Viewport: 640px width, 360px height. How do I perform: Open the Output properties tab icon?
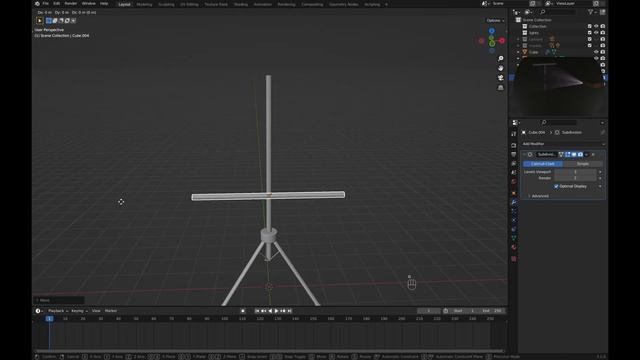tap(513, 154)
